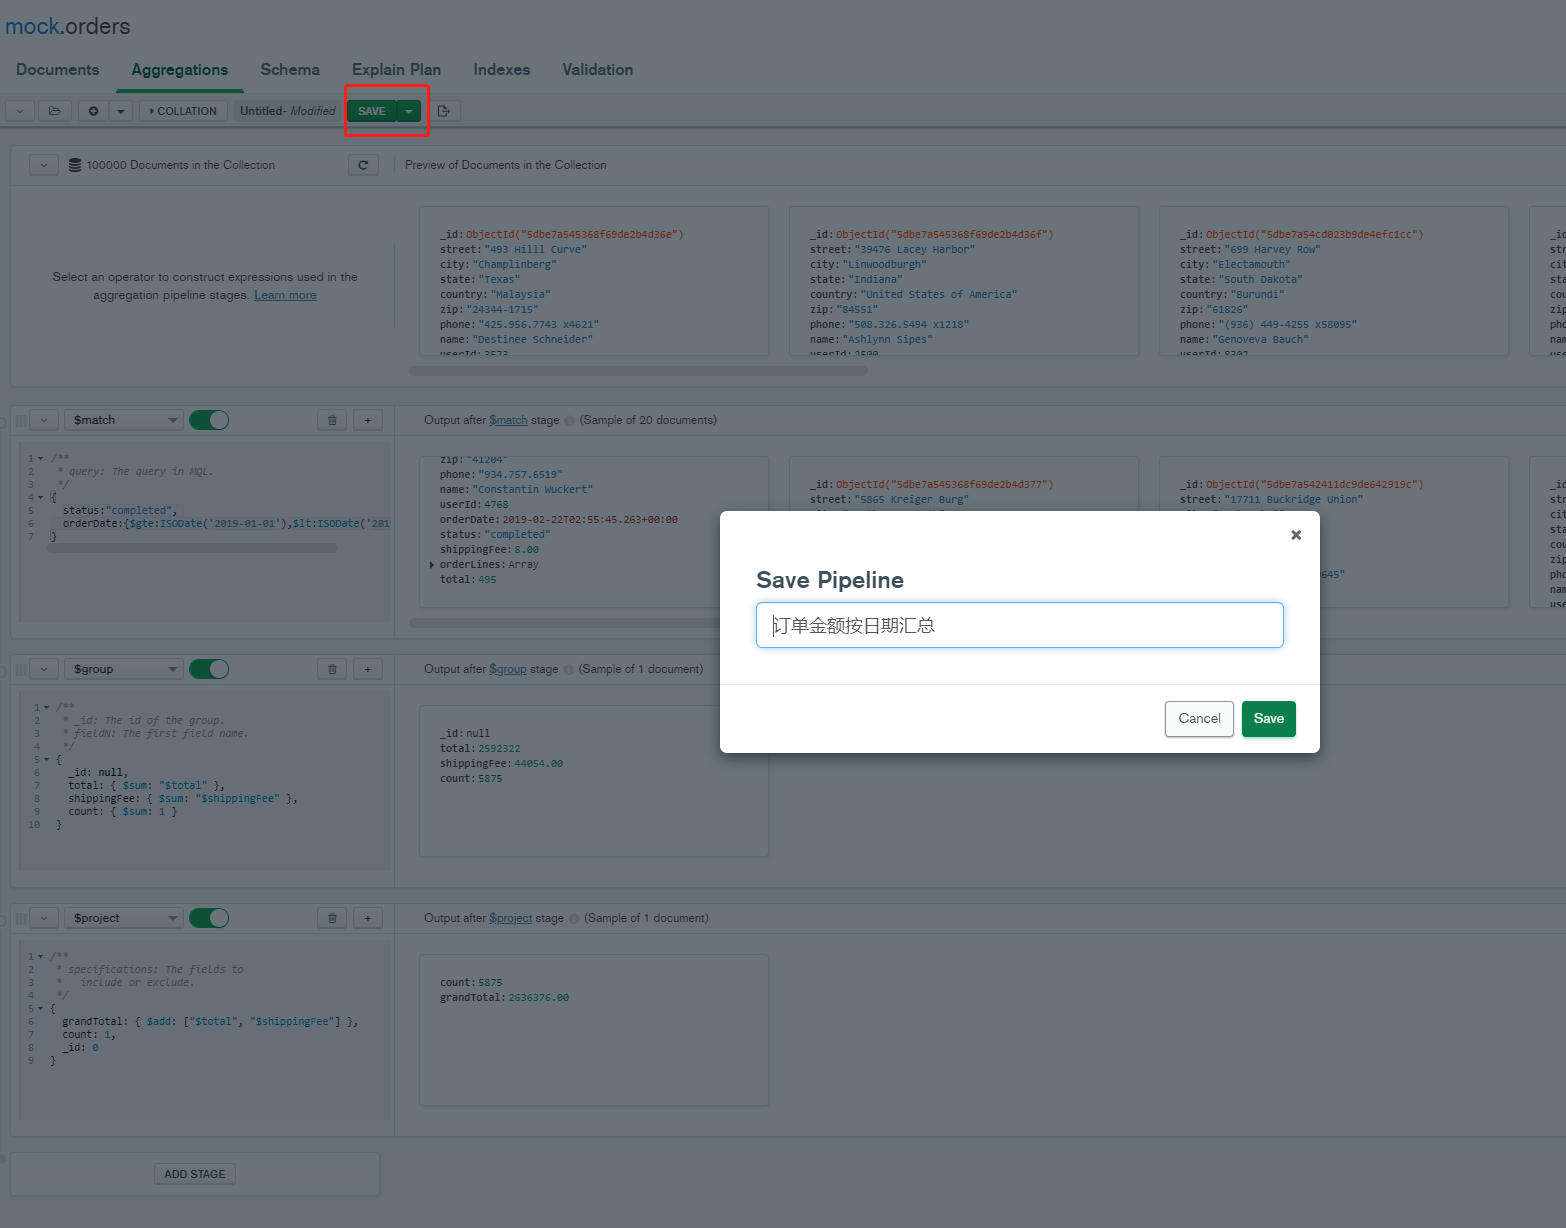This screenshot has width=1566, height=1228.
Task: Open the $project documentation link
Action: pyautogui.click(x=511, y=918)
